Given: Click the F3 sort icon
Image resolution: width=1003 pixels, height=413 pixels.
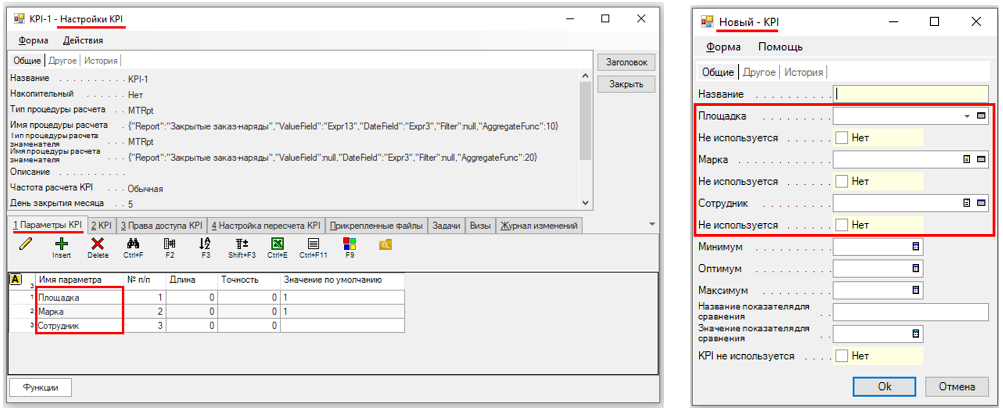Looking at the screenshot, I should click(x=205, y=244).
